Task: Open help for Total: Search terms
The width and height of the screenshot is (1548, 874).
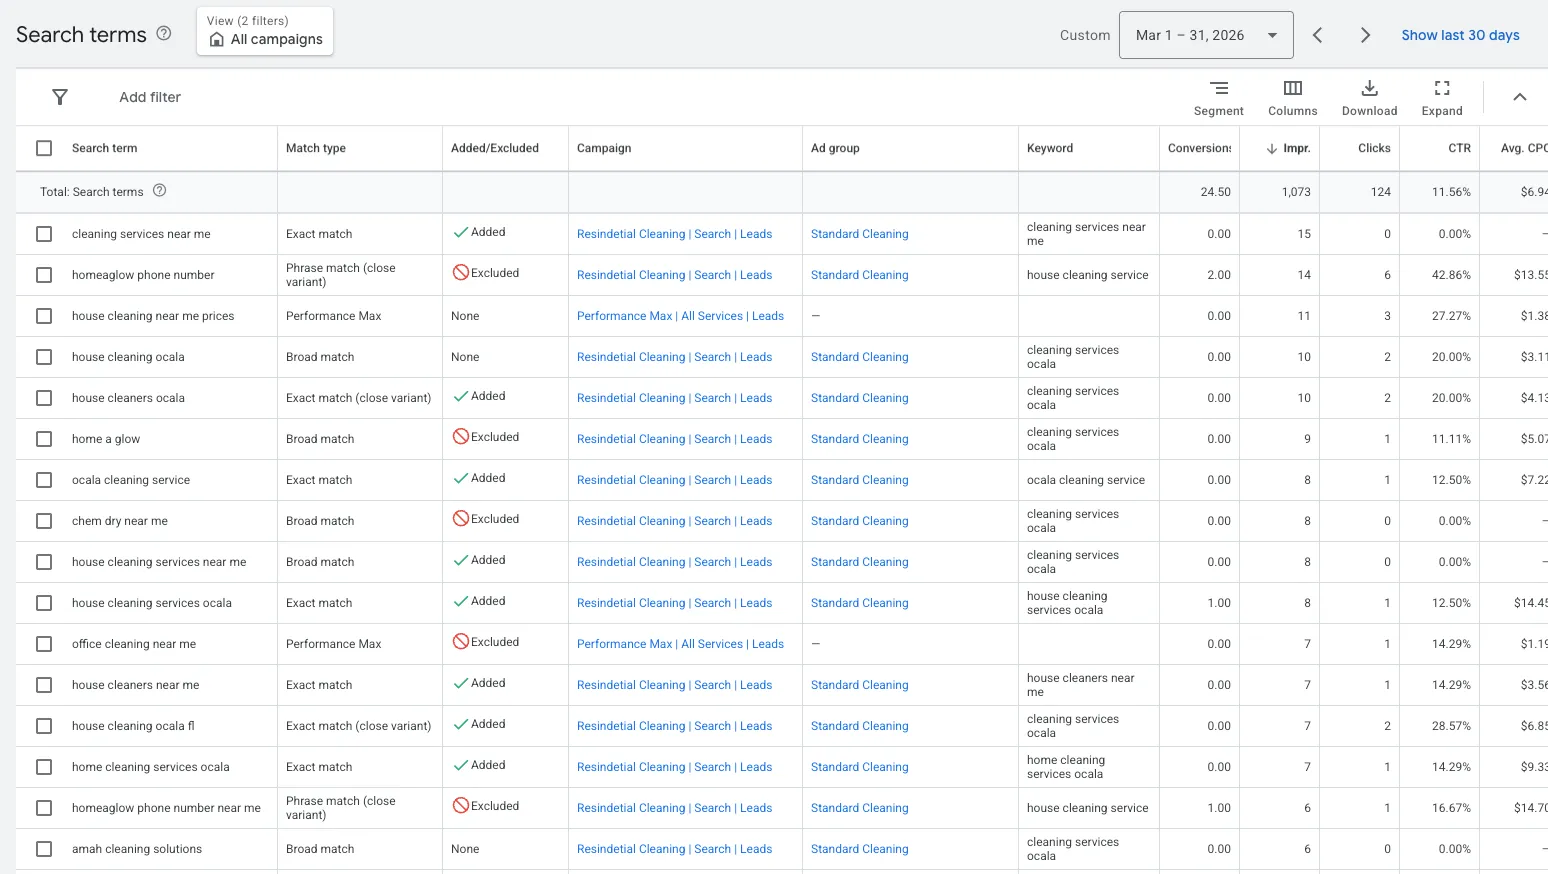Action: (x=159, y=190)
